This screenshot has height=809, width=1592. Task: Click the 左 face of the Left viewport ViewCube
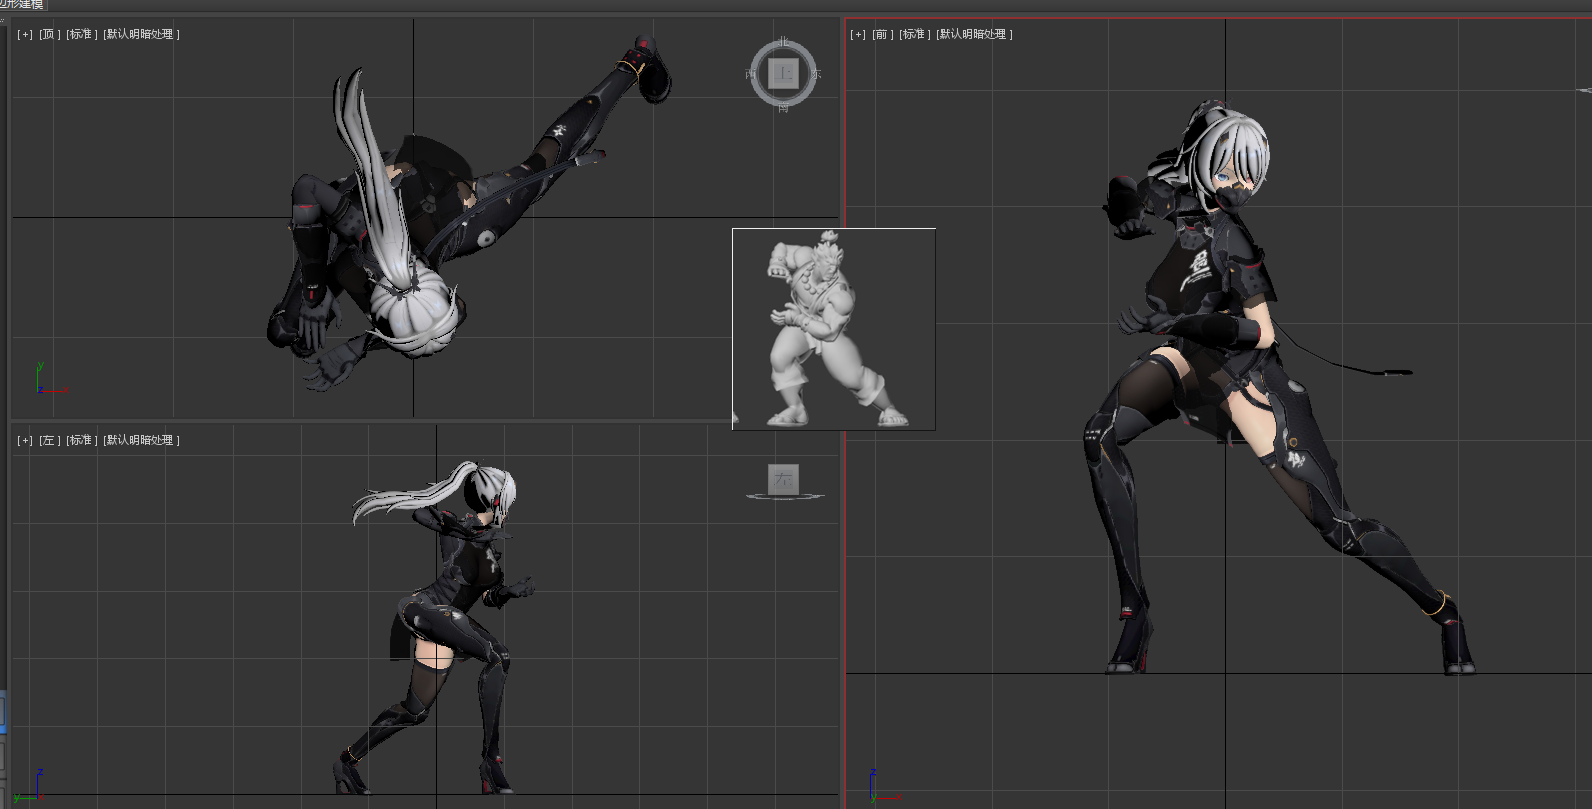(783, 479)
